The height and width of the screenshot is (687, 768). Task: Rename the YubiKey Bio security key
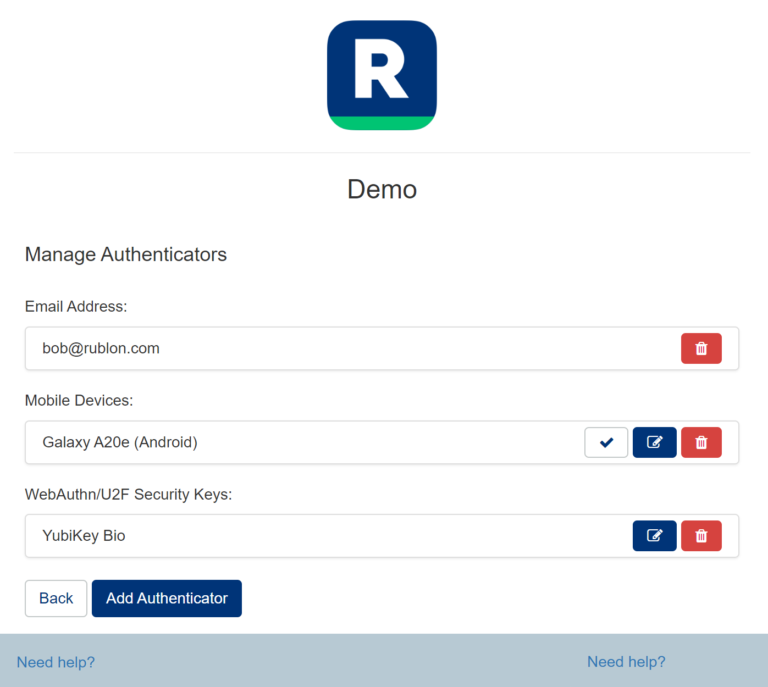654,536
